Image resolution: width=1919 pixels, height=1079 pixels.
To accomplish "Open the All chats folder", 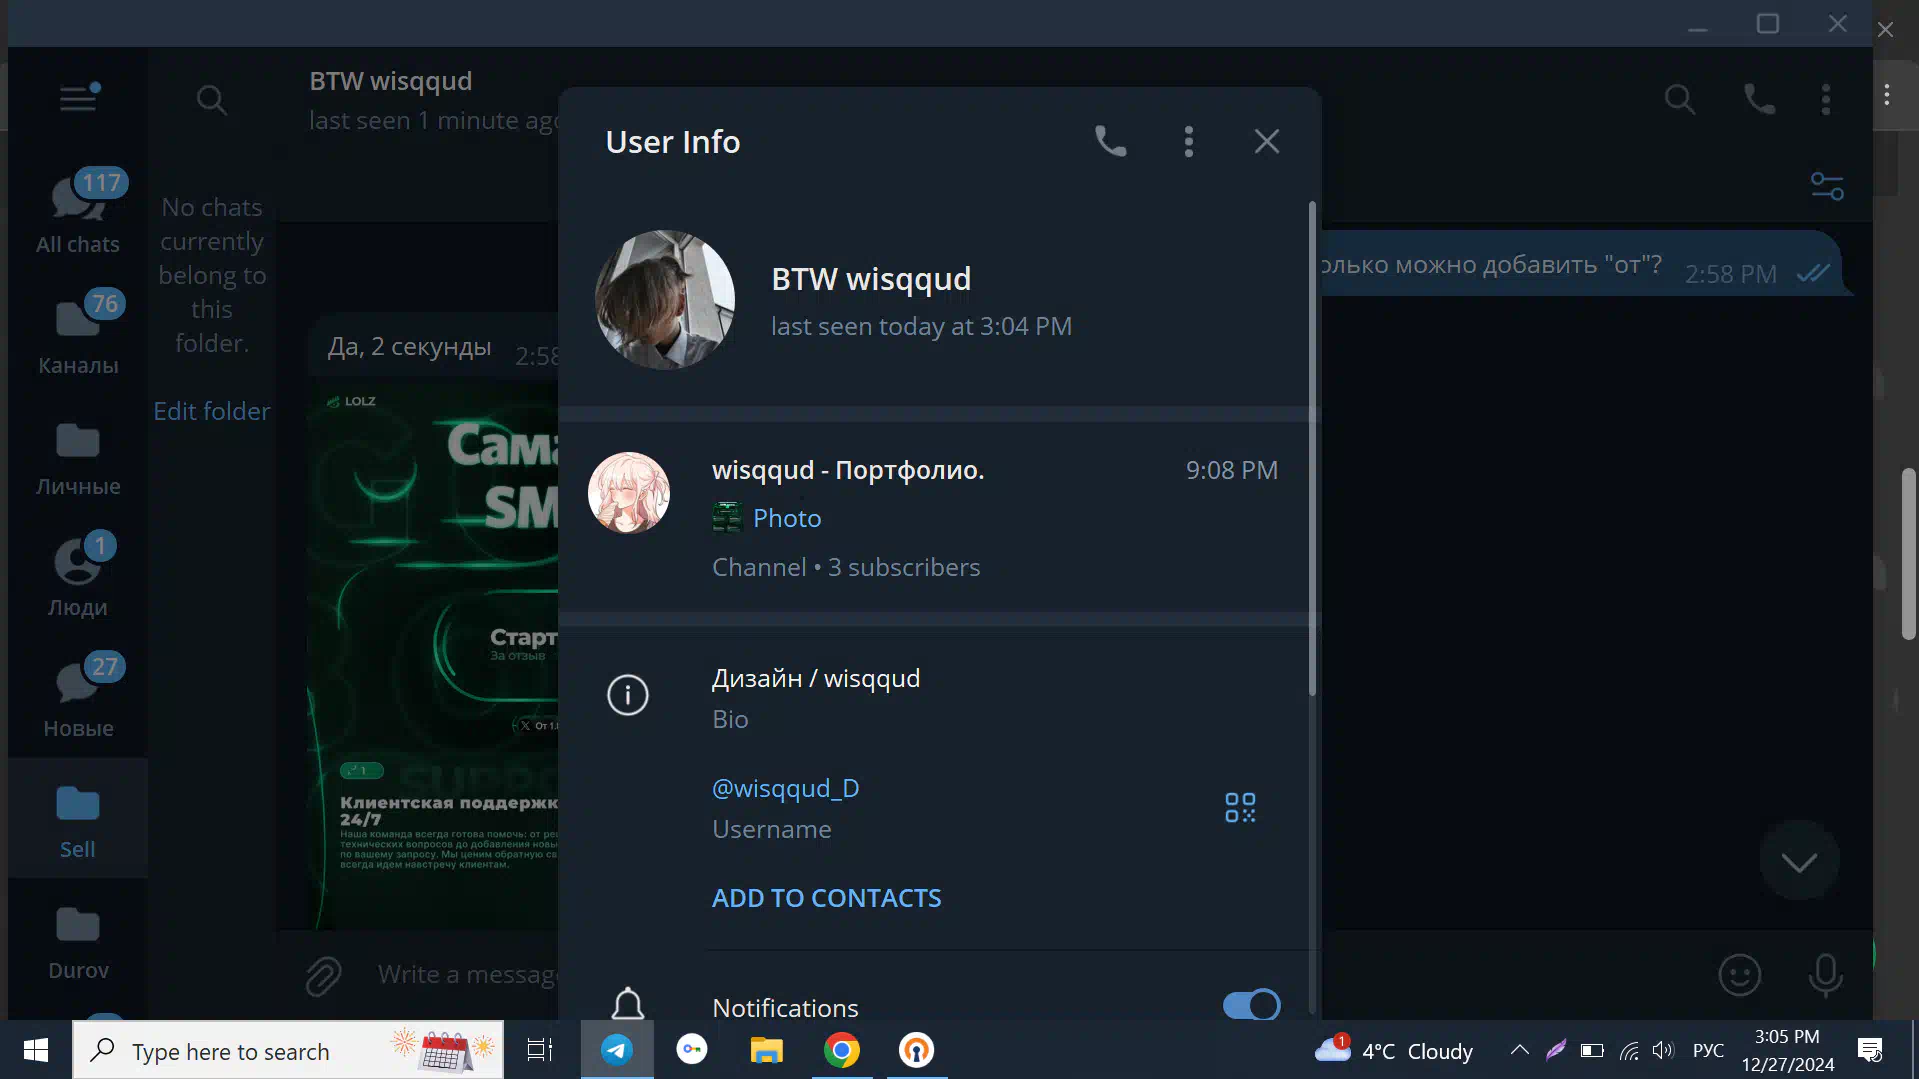I will (x=78, y=212).
